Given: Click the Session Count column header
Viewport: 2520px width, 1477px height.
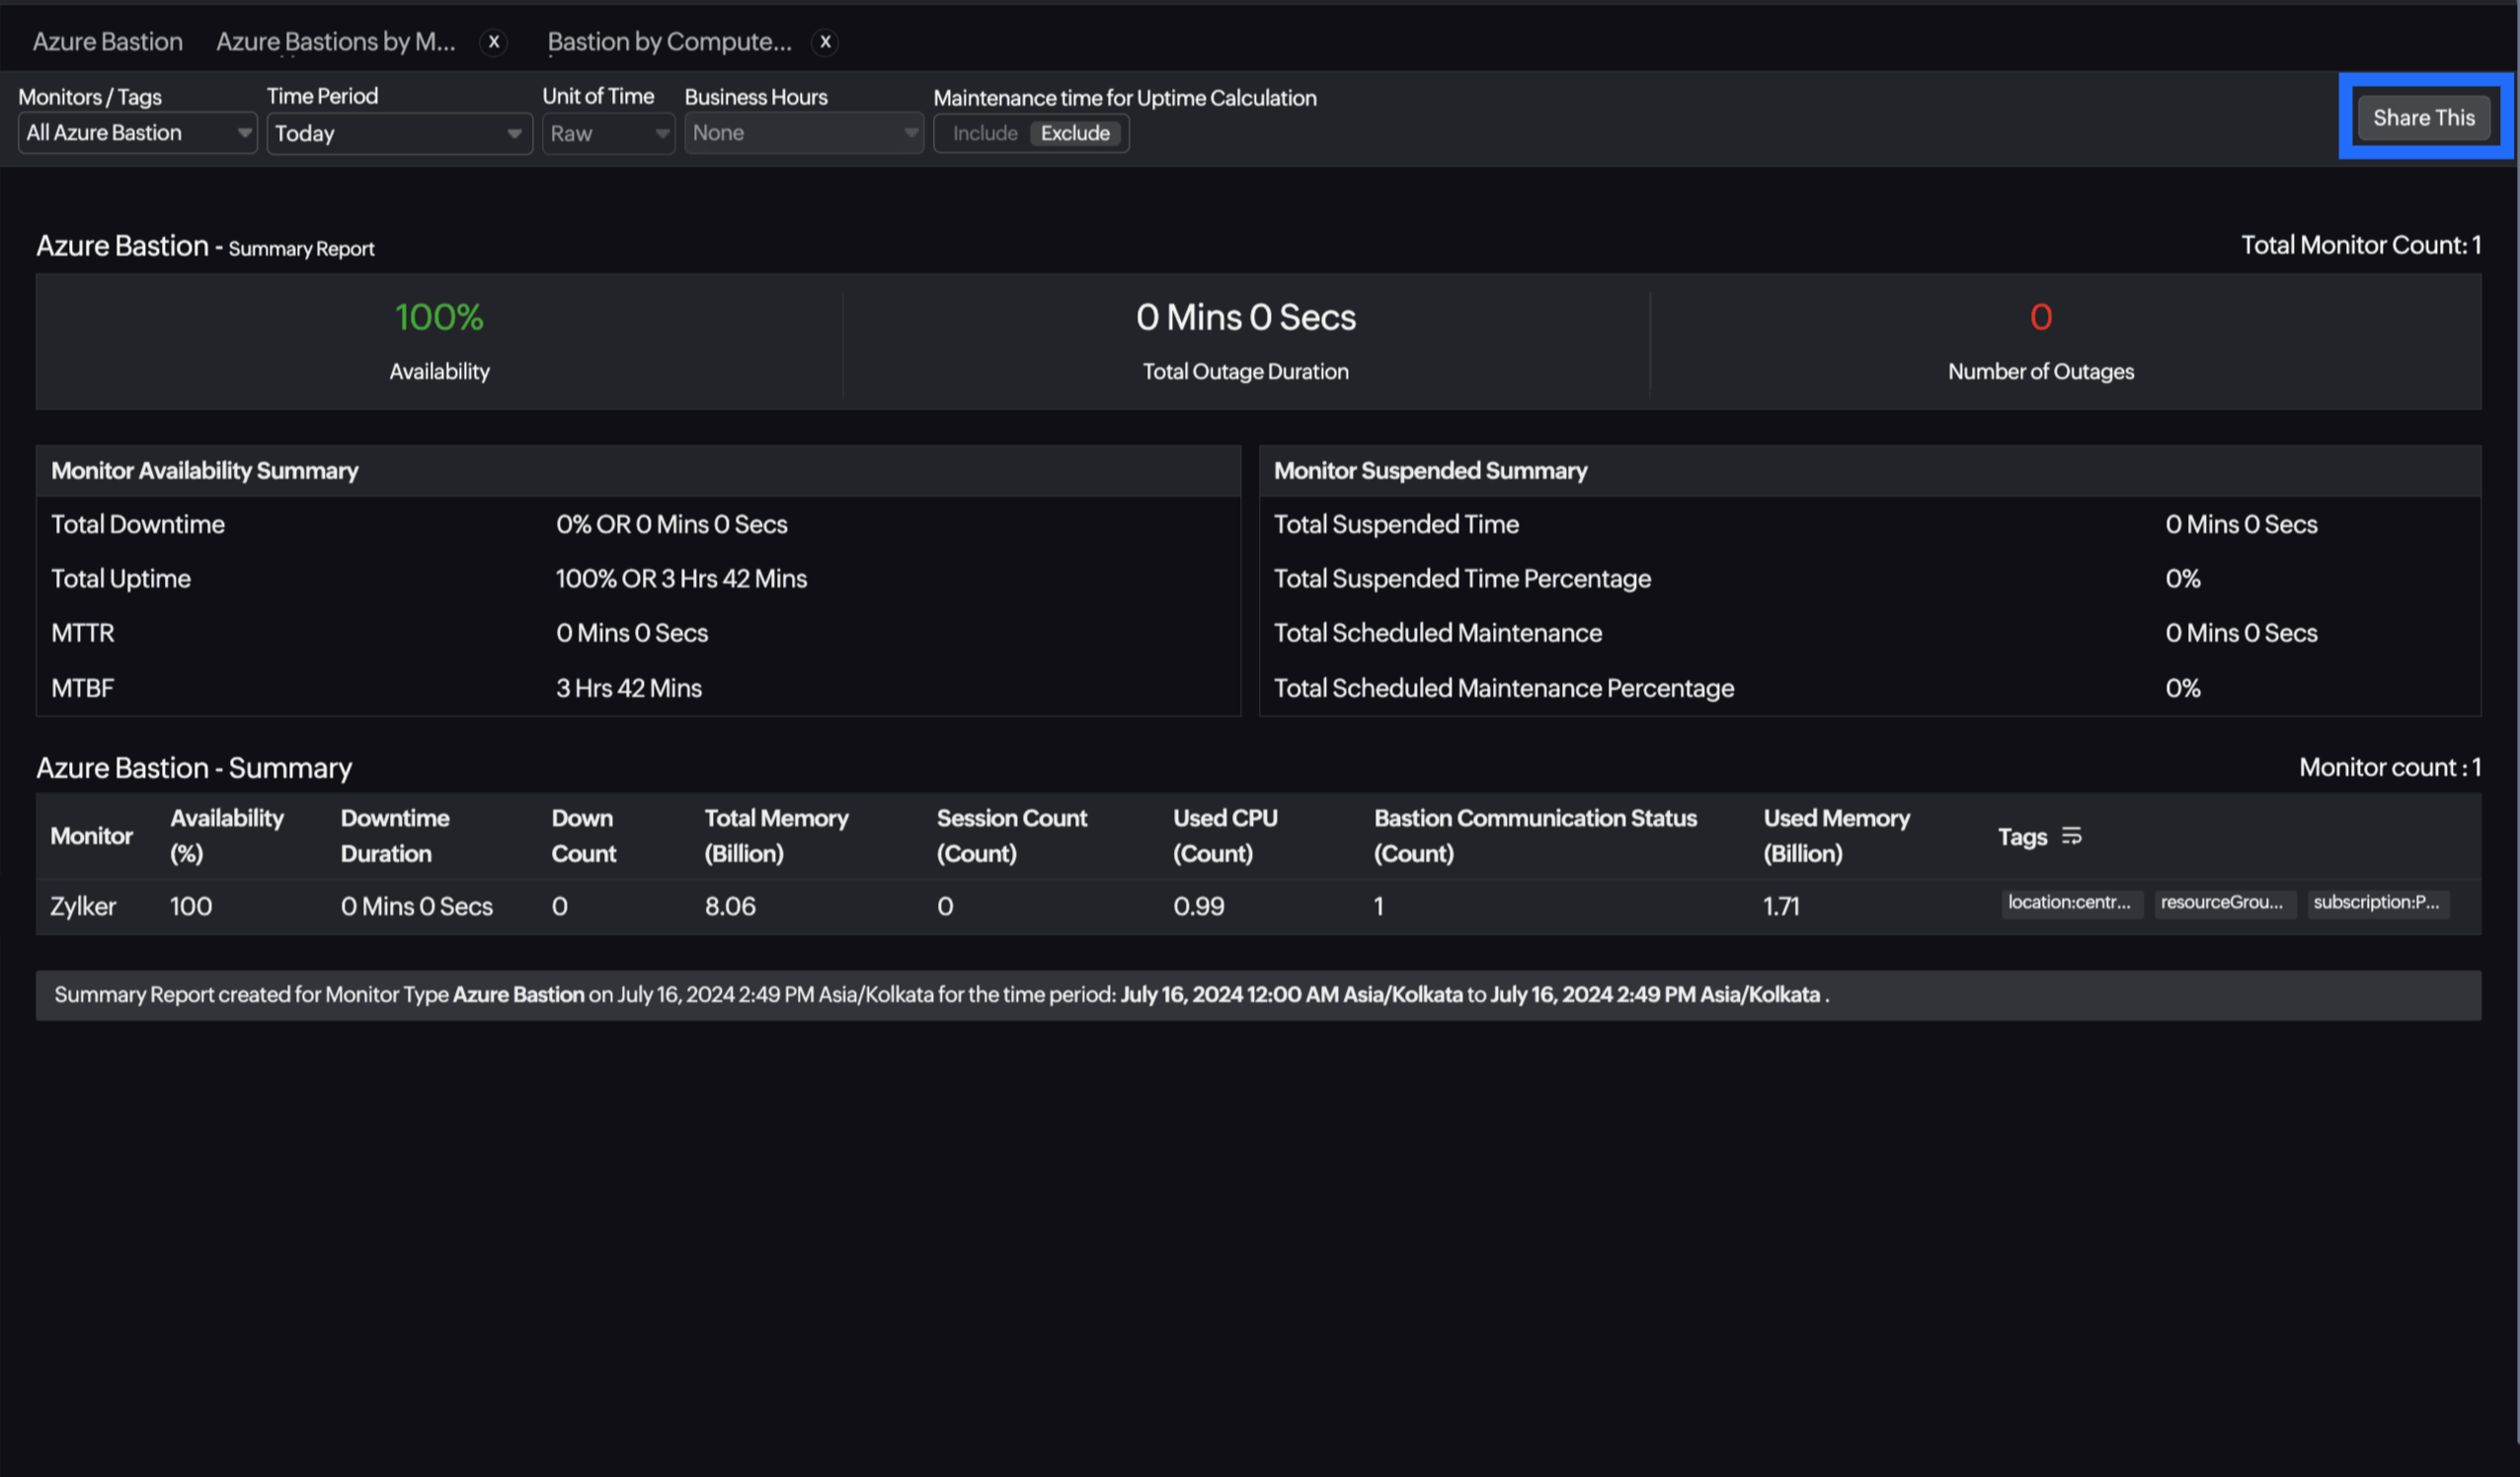Looking at the screenshot, I should click(1010, 835).
